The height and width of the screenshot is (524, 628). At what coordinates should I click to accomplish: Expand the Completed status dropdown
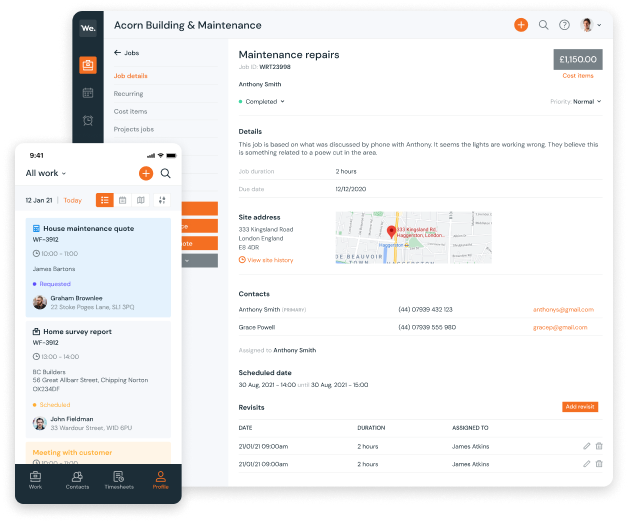(x=262, y=101)
